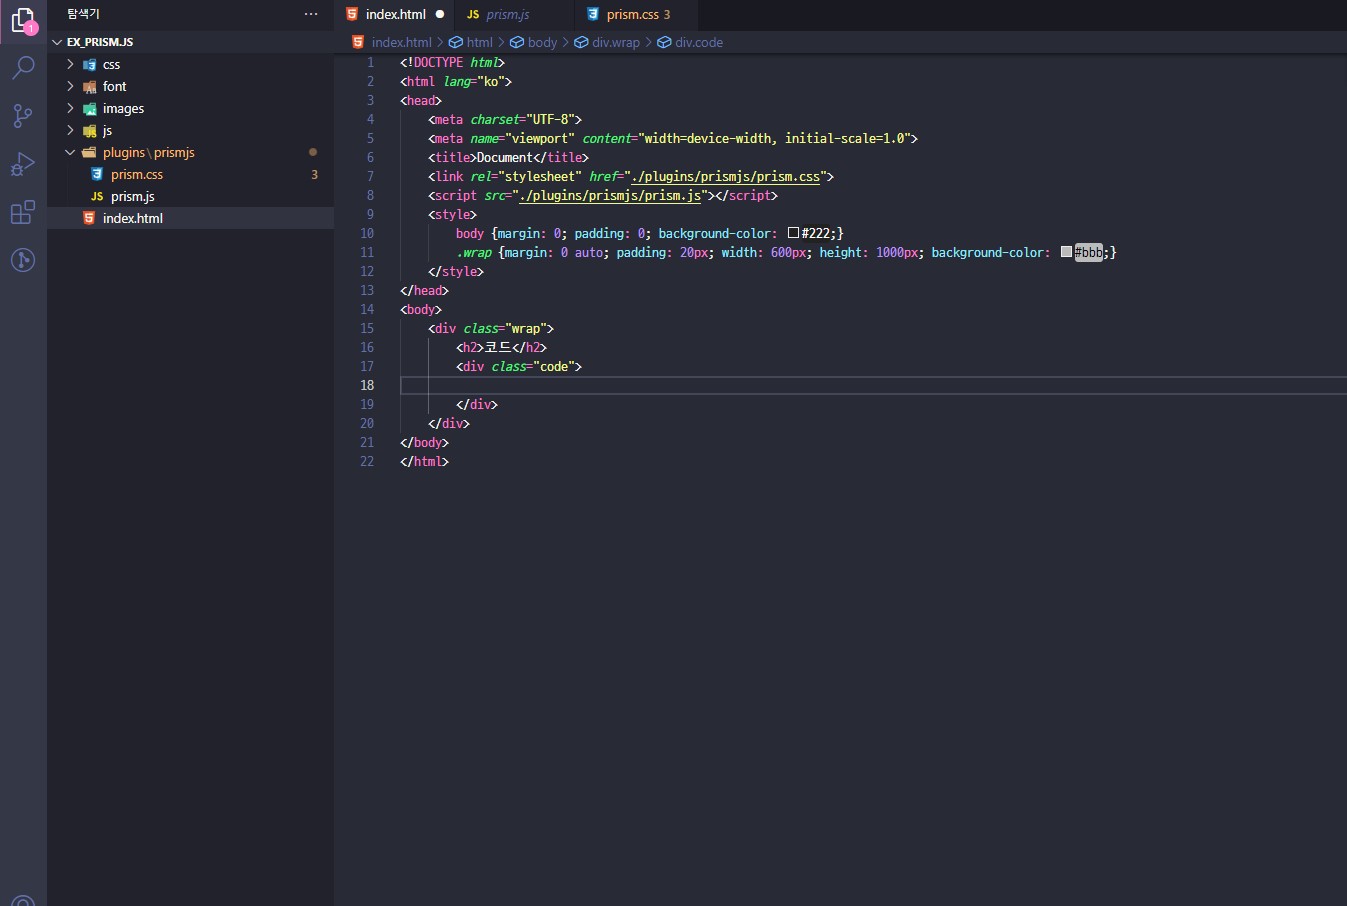Click the "UTF-8" charset value
This screenshot has width=1347, height=906.
549,120
